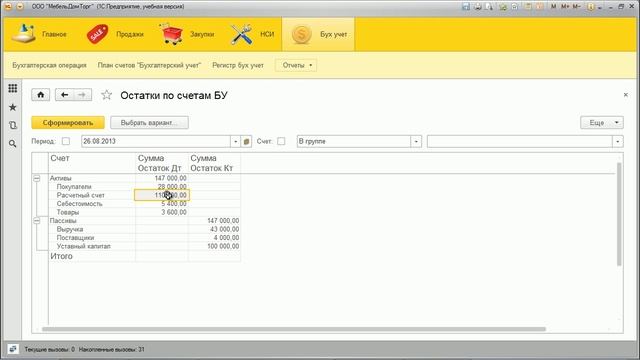Screen dimensions: 640x360
Task: Collapse the Активы group
Action: tap(37, 178)
